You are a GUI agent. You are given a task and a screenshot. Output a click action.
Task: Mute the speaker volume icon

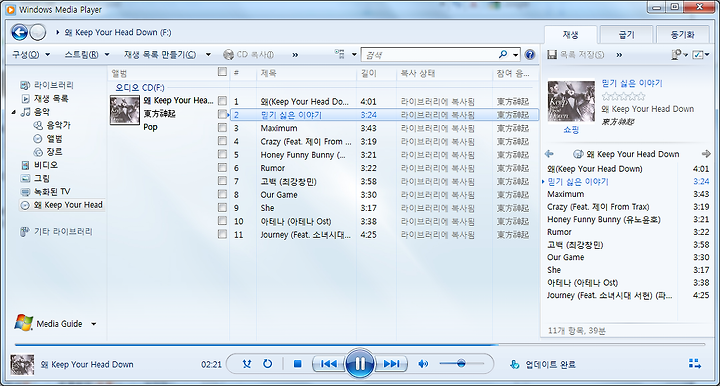pos(423,364)
